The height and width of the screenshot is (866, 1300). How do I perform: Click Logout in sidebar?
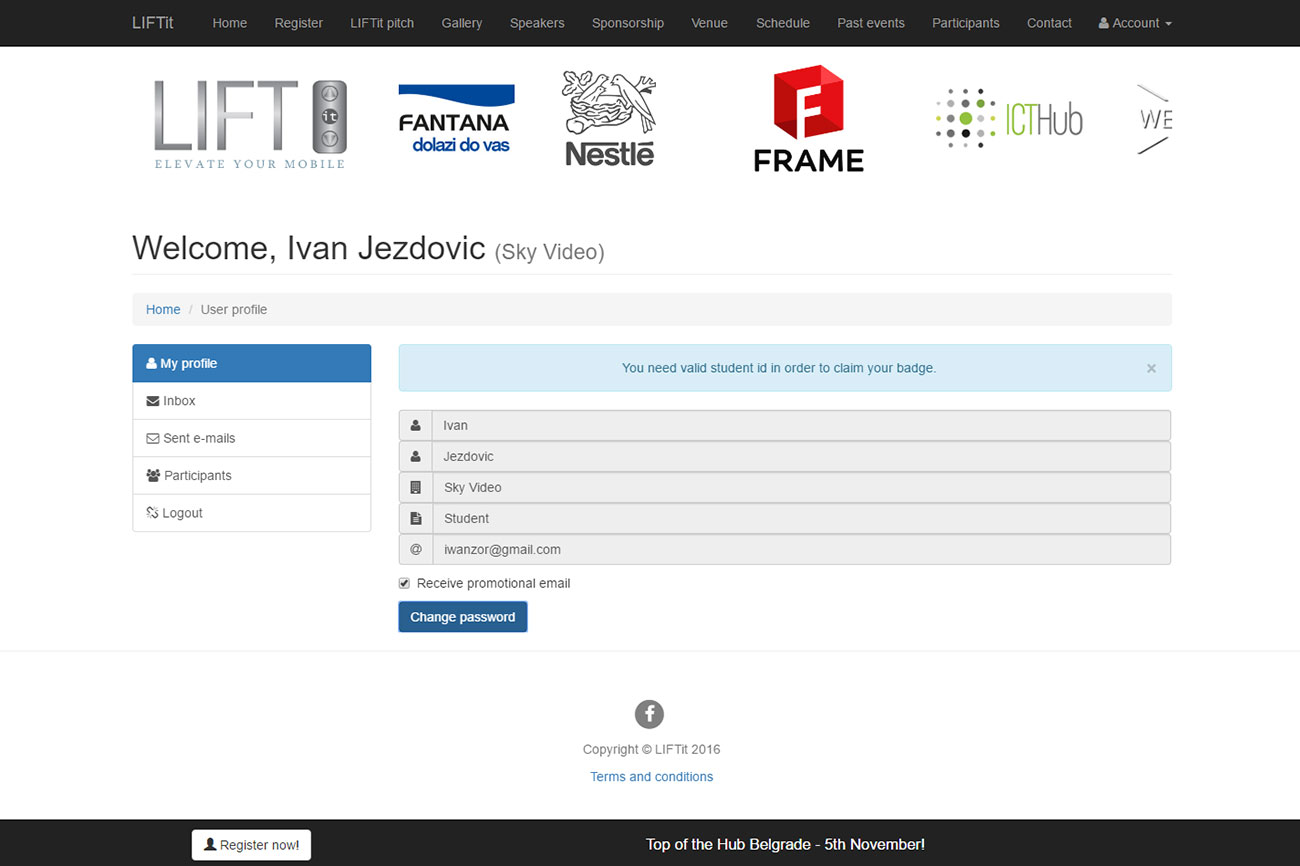pyautogui.click(x=252, y=513)
